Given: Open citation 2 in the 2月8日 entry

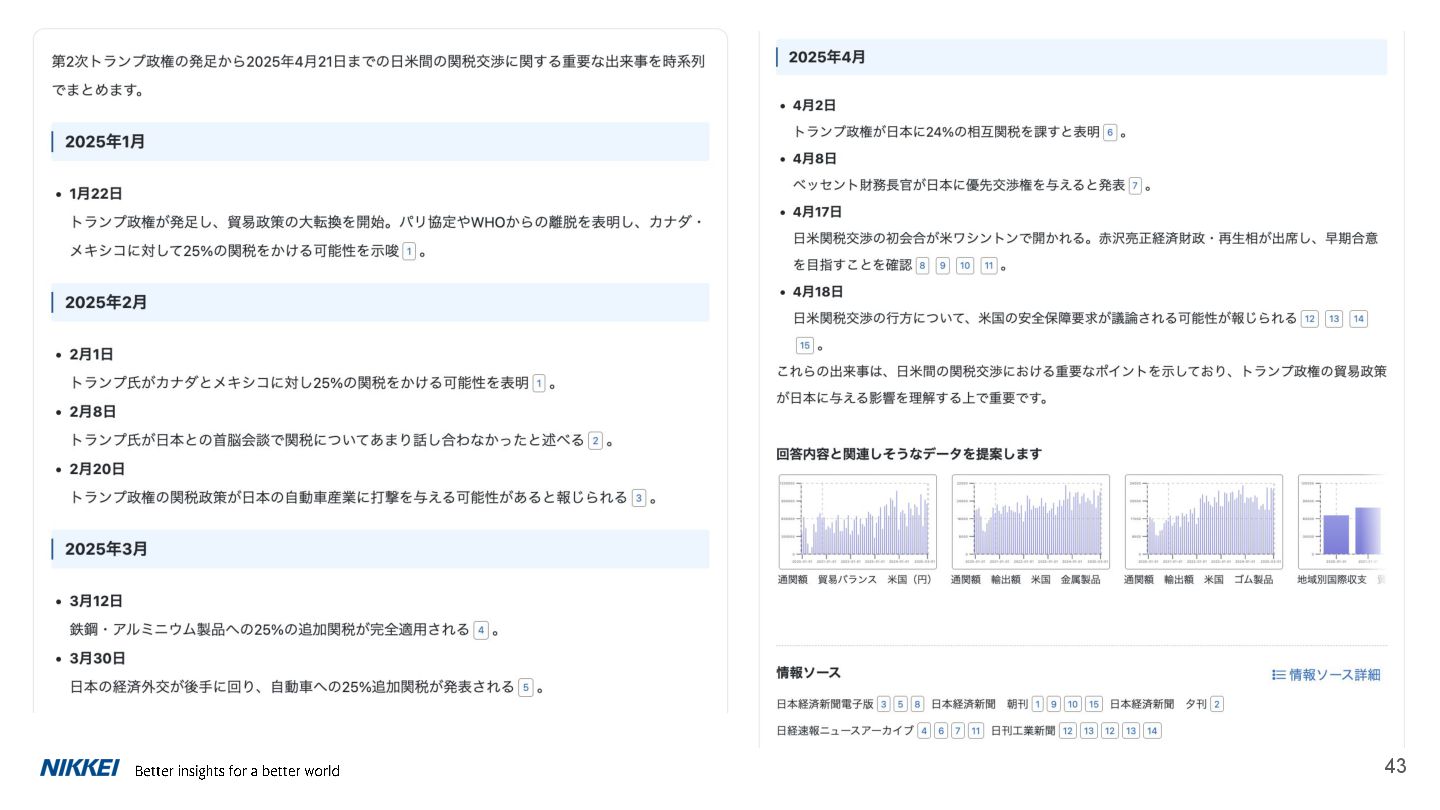Looking at the screenshot, I should pos(595,440).
